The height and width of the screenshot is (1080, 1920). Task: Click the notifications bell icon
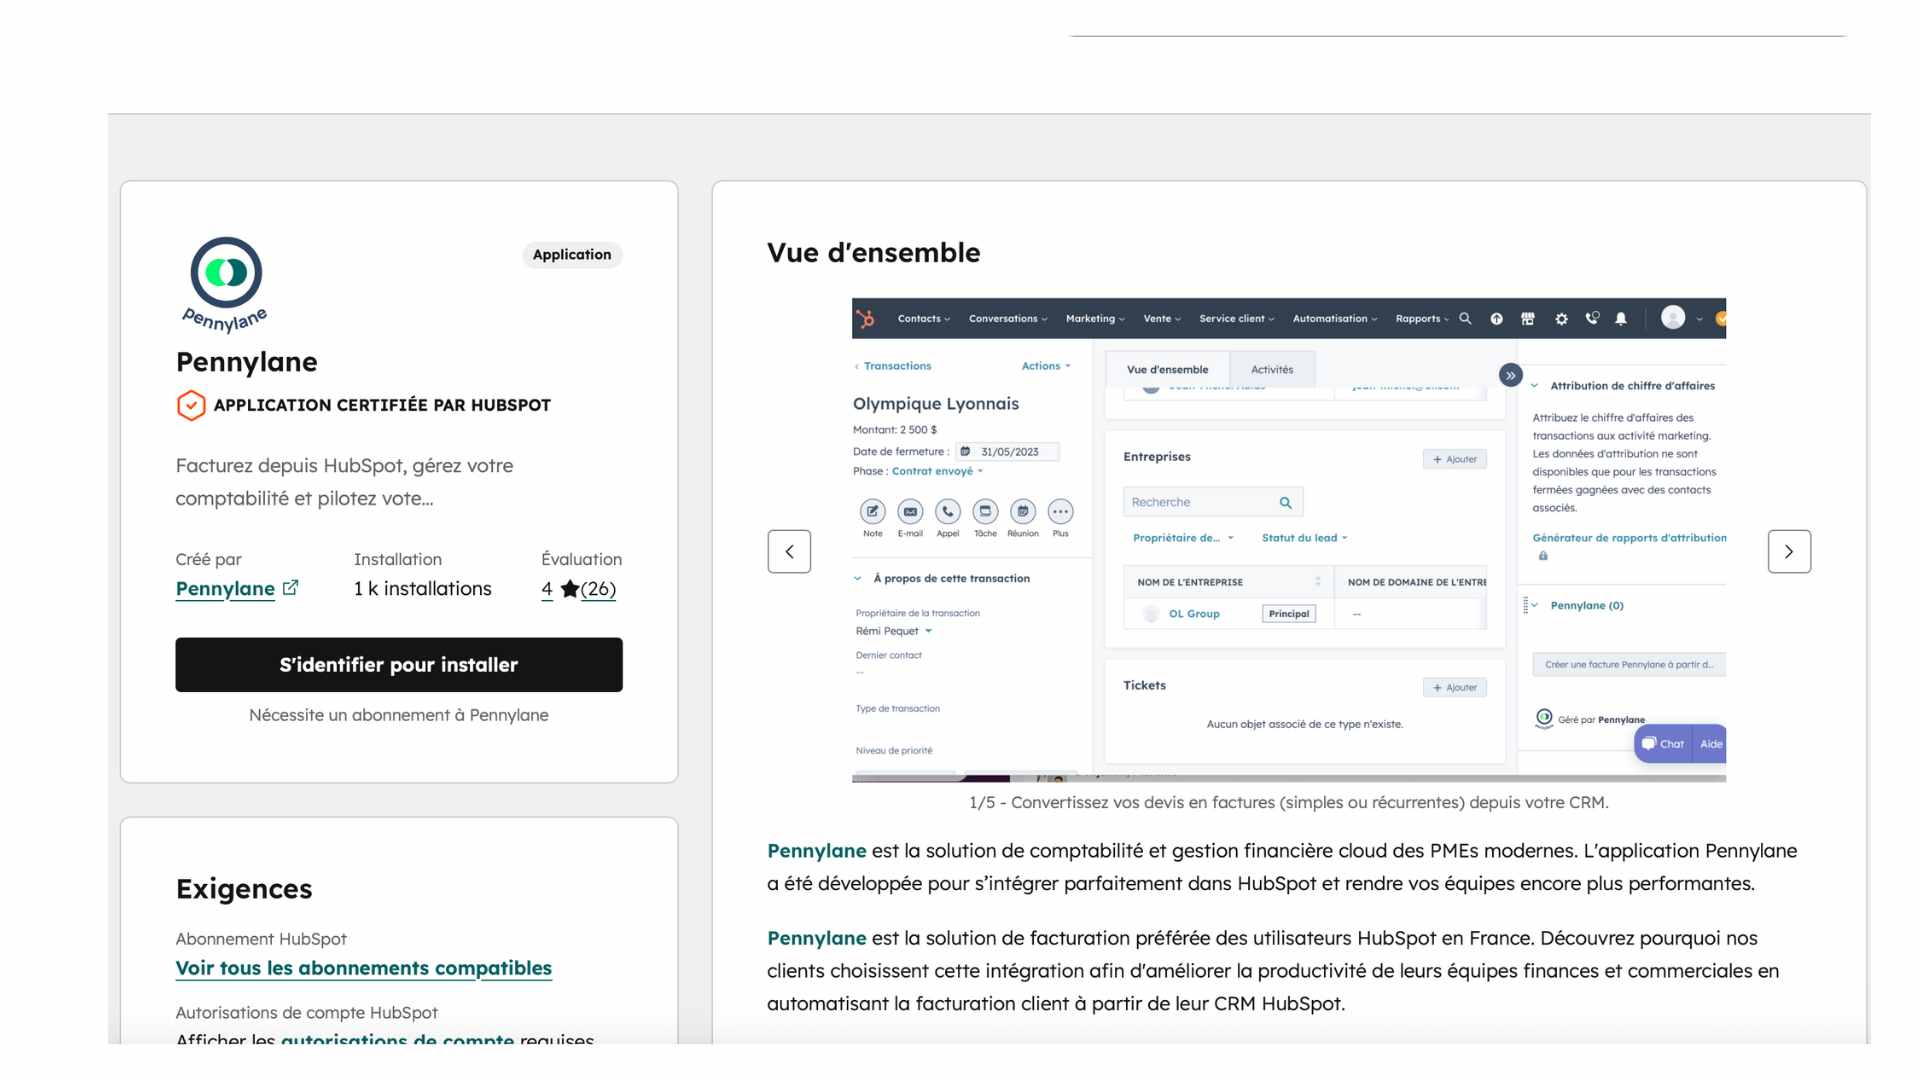tap(1621, 319)
